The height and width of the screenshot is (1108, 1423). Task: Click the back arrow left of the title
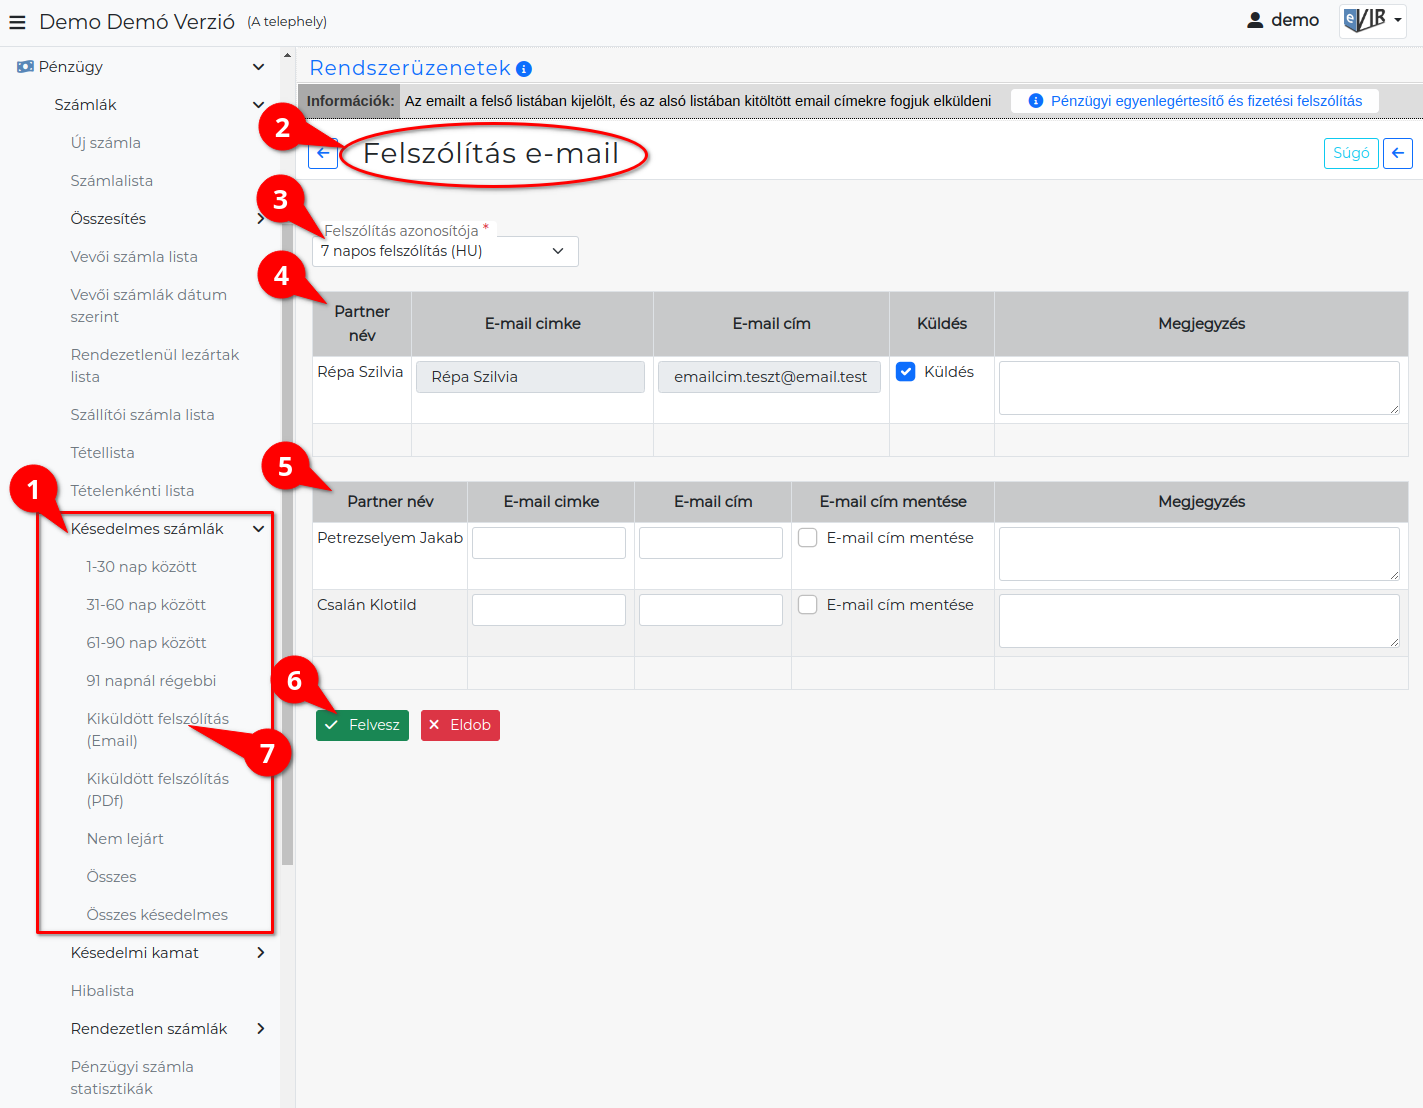pyautogui.click(x=323, y=154)
